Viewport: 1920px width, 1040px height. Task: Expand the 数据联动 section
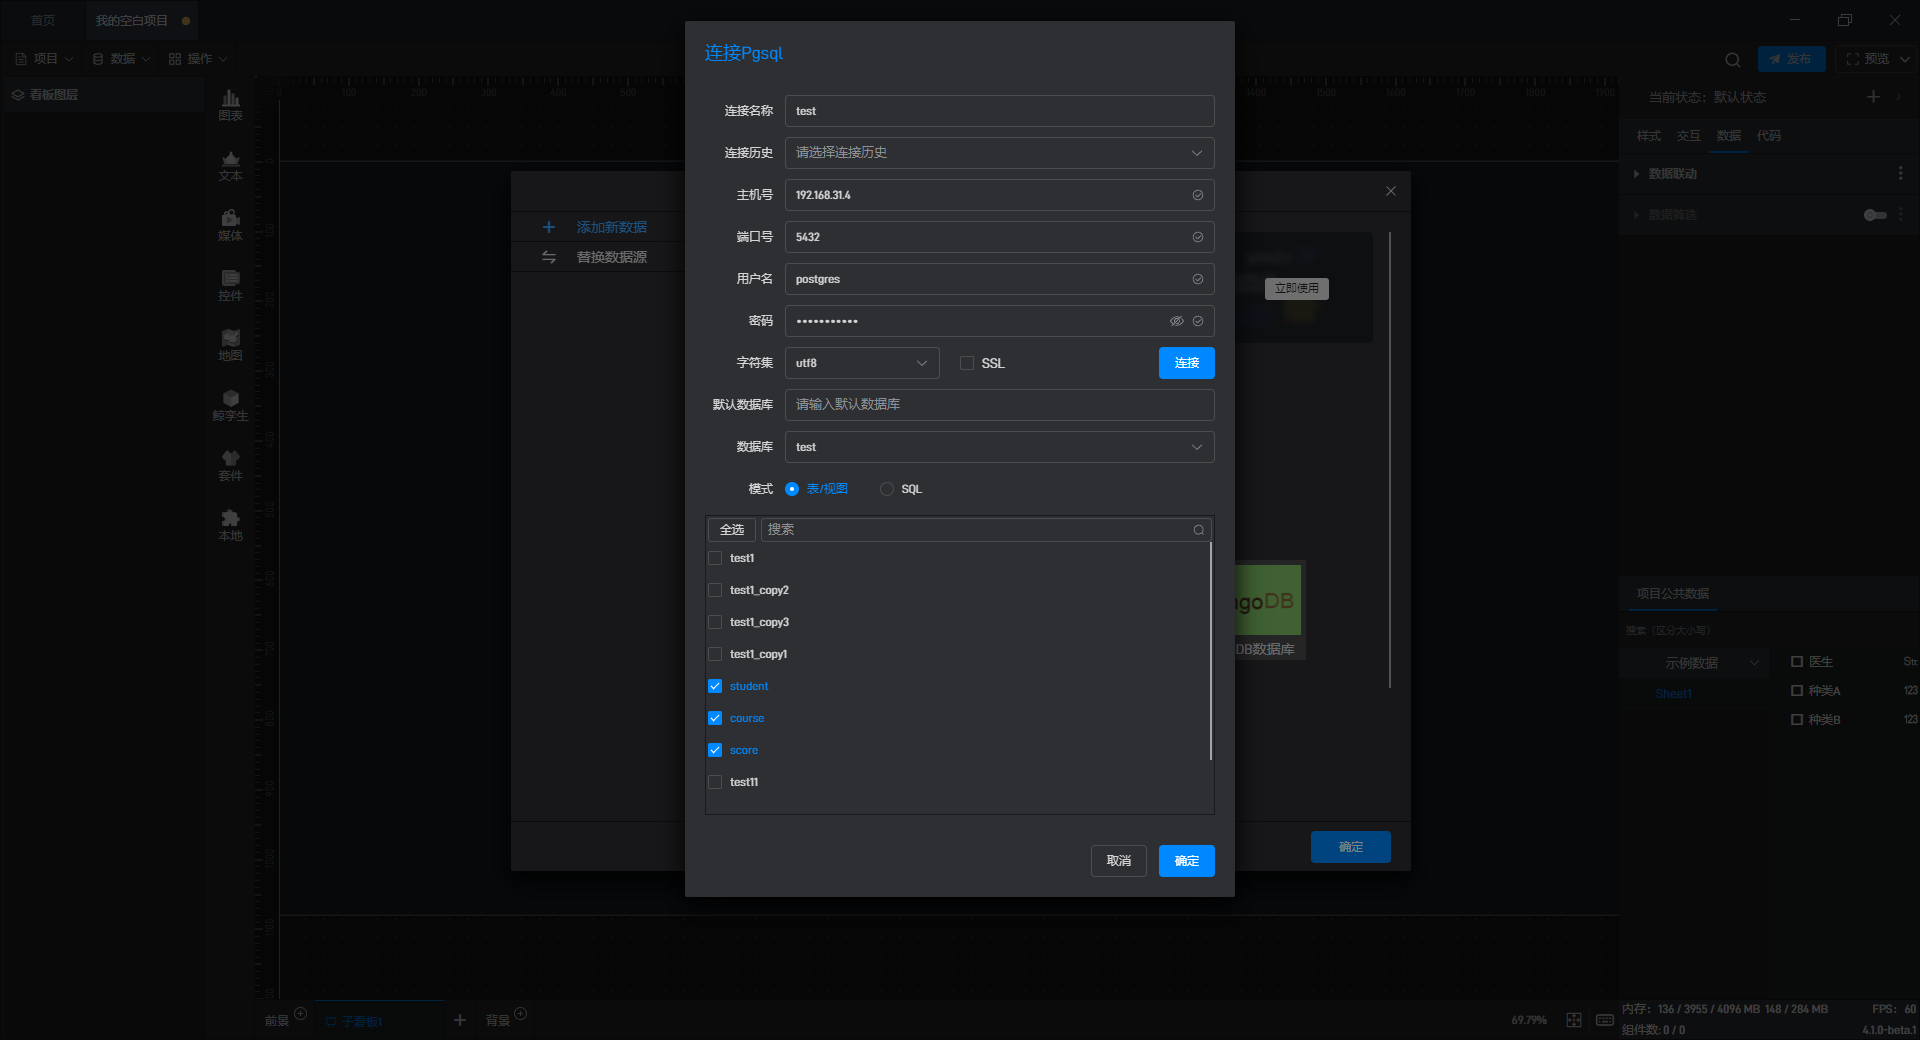[1636, 174]
